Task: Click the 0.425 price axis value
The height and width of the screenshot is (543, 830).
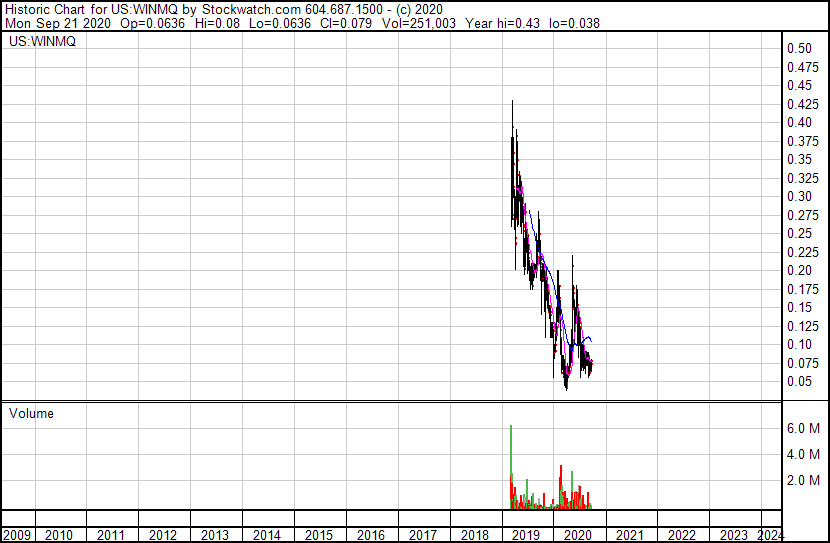Action: [803, 104]
